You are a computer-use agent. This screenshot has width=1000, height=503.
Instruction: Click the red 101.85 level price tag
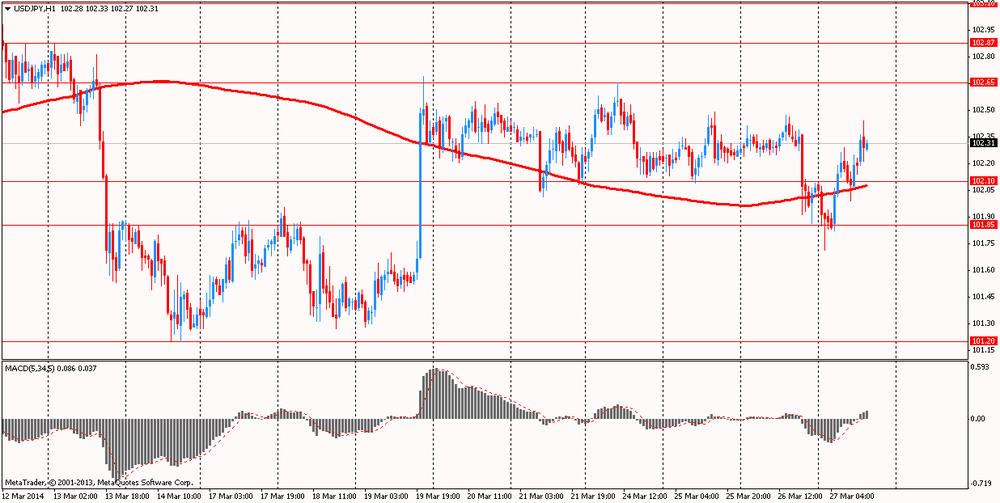(x=983, y=225)
